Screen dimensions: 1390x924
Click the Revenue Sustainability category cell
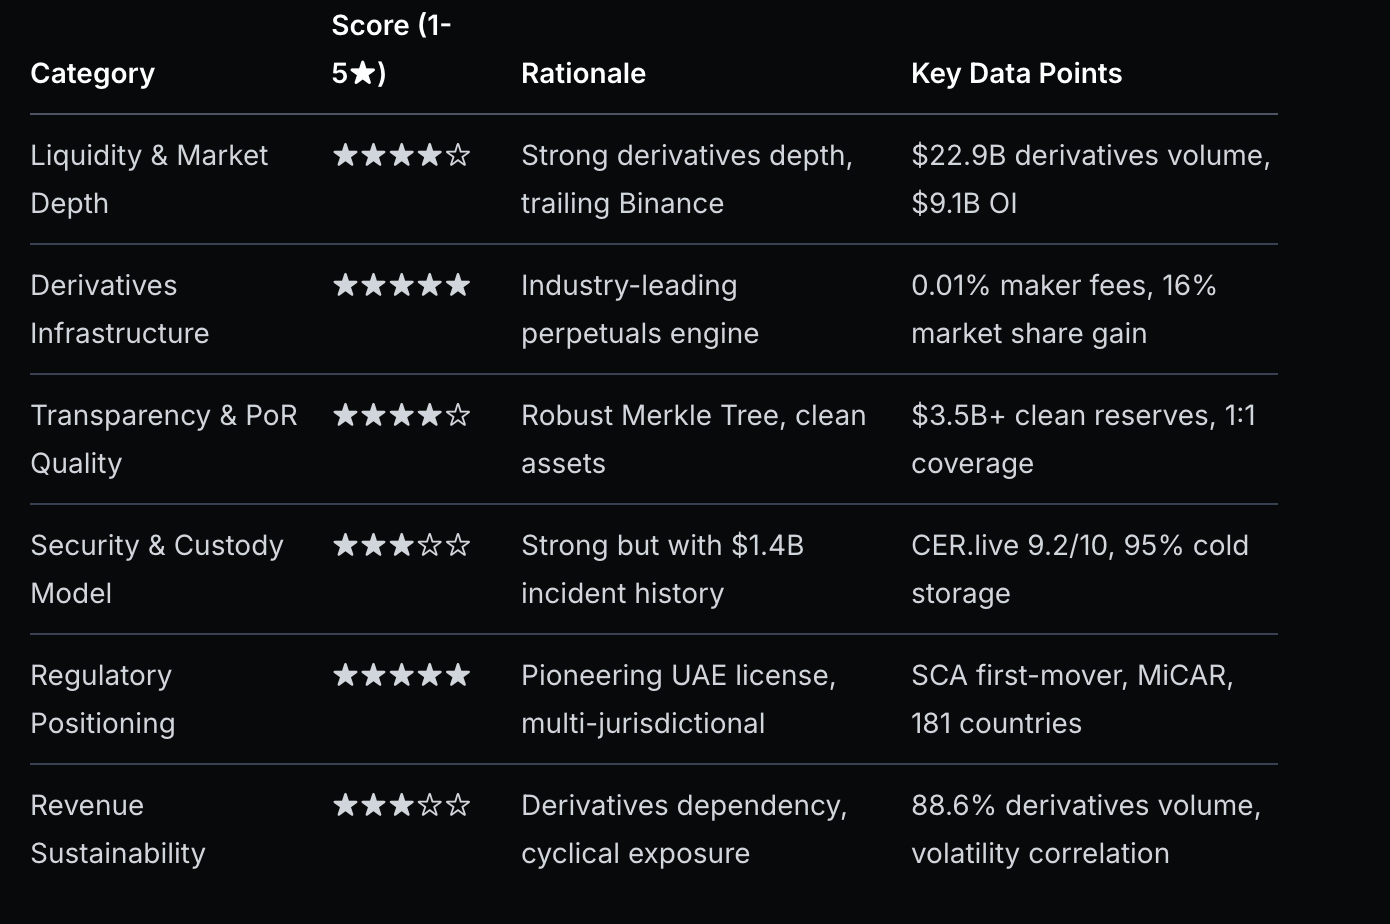pyautogui.click(x=117, y=829)
